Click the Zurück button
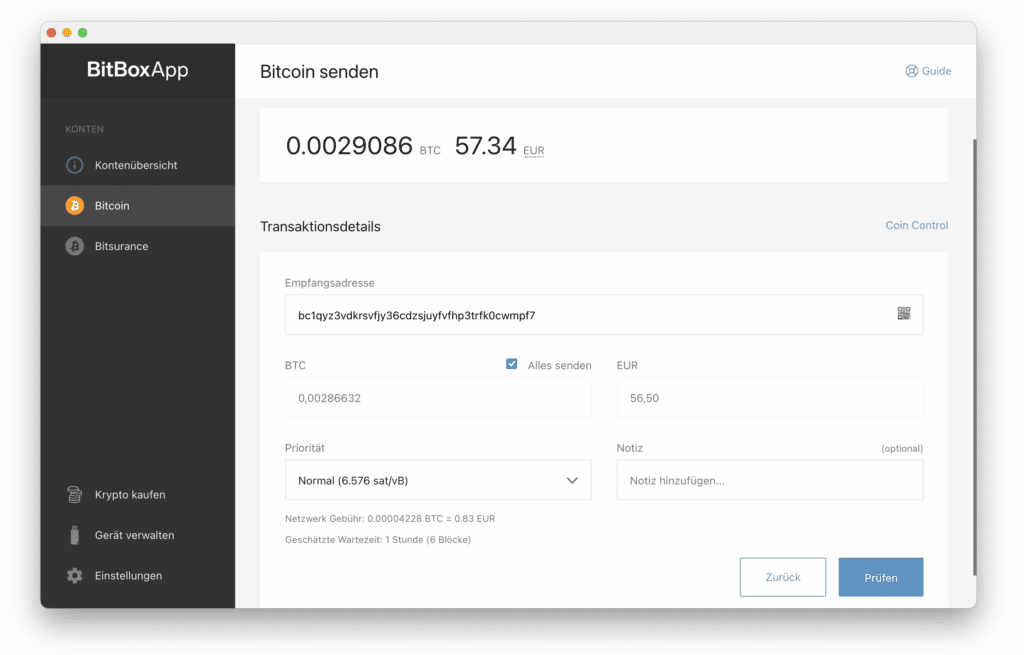 (782, 577)
